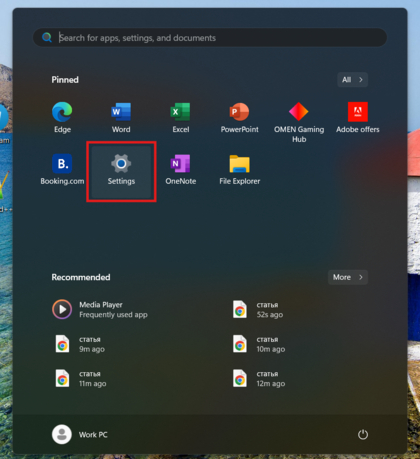Image resolution: width=420 pixels, height=459 pixels.
Task: Open статья file from 12m ago
Action: pos(259,379)
